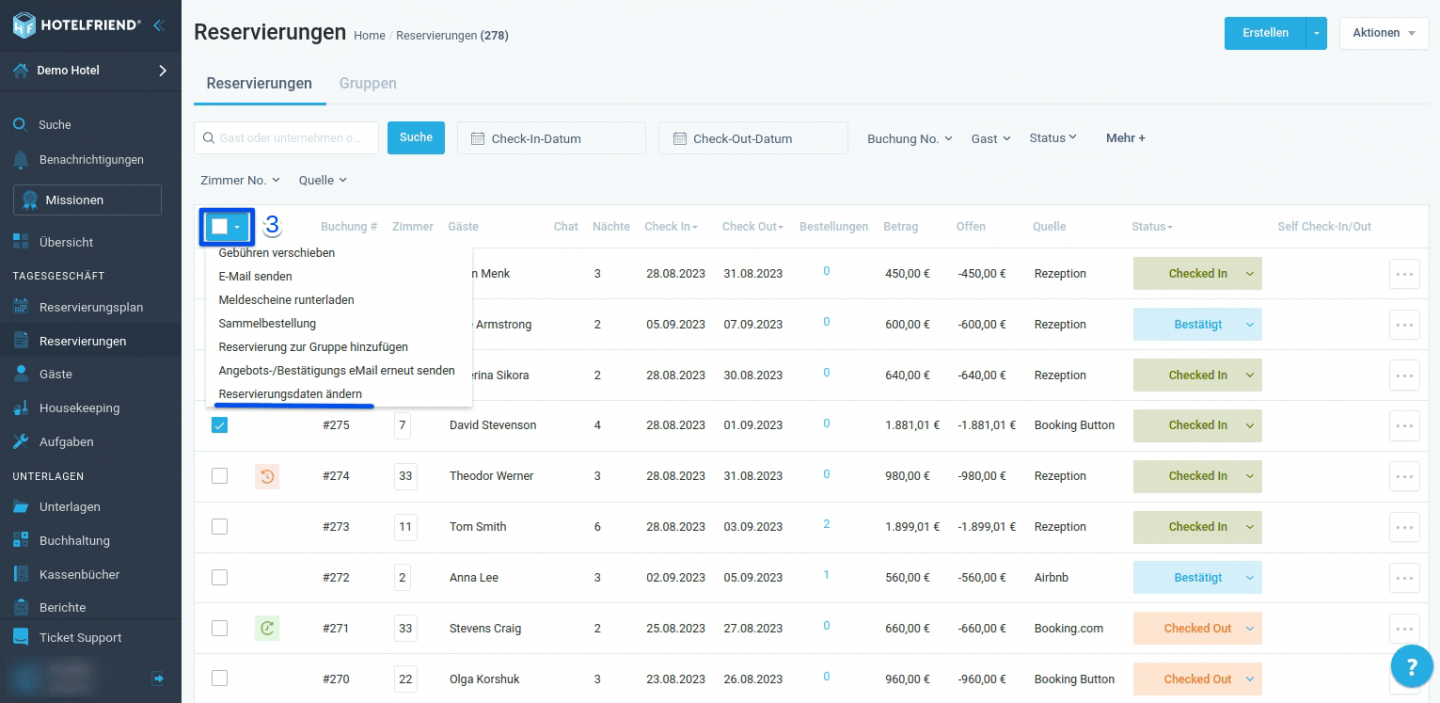The image size is (1440, 703).
Task: Open Buchung No. filter dropdown
Action: pos(909,139)
